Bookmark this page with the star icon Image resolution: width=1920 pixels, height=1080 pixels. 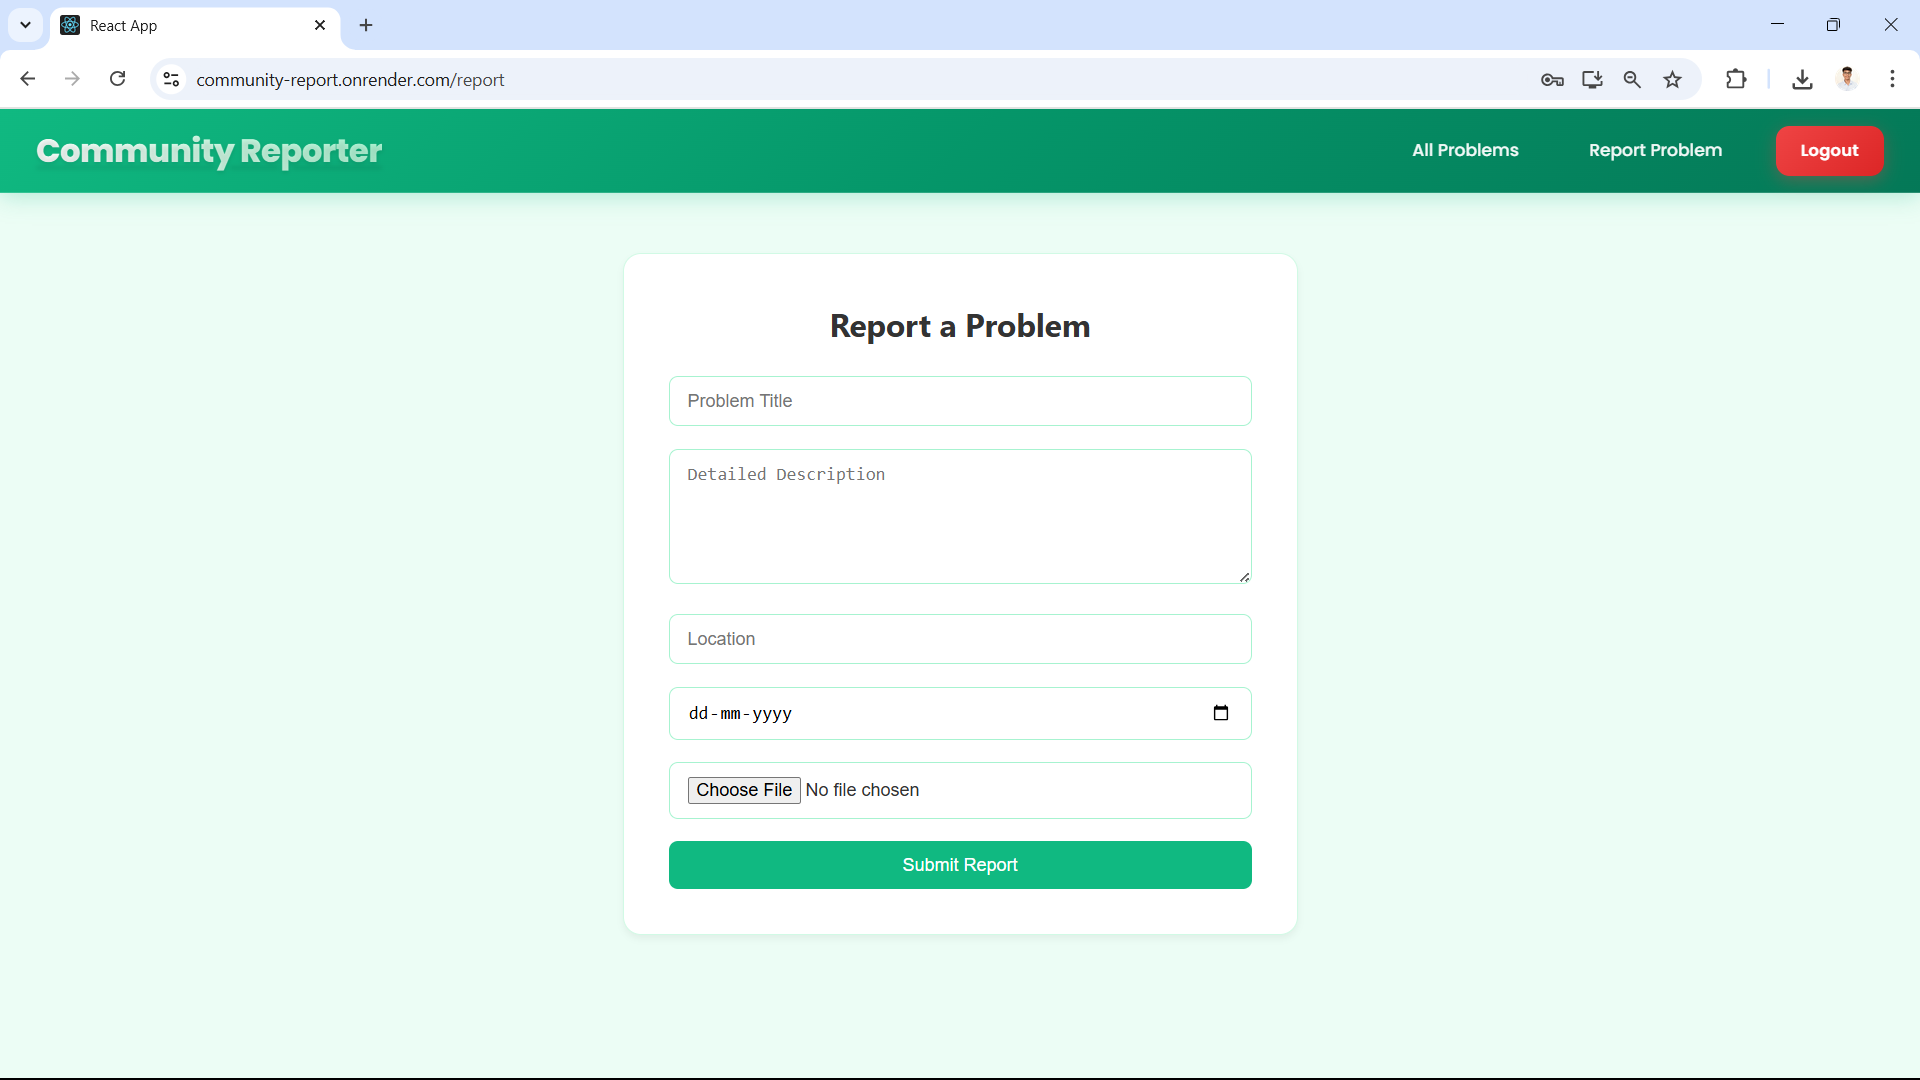click(x=1673, y=80)
